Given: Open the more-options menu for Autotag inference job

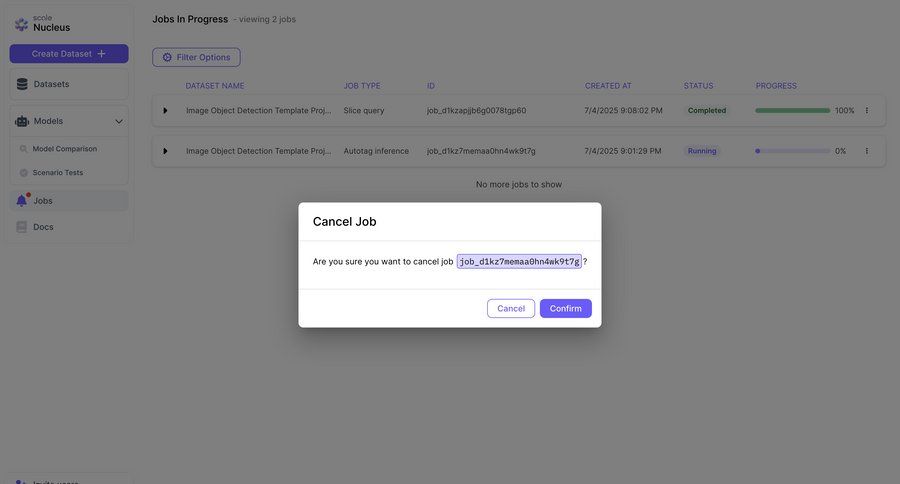Looking at the screenshot, I should pos(867,151).
